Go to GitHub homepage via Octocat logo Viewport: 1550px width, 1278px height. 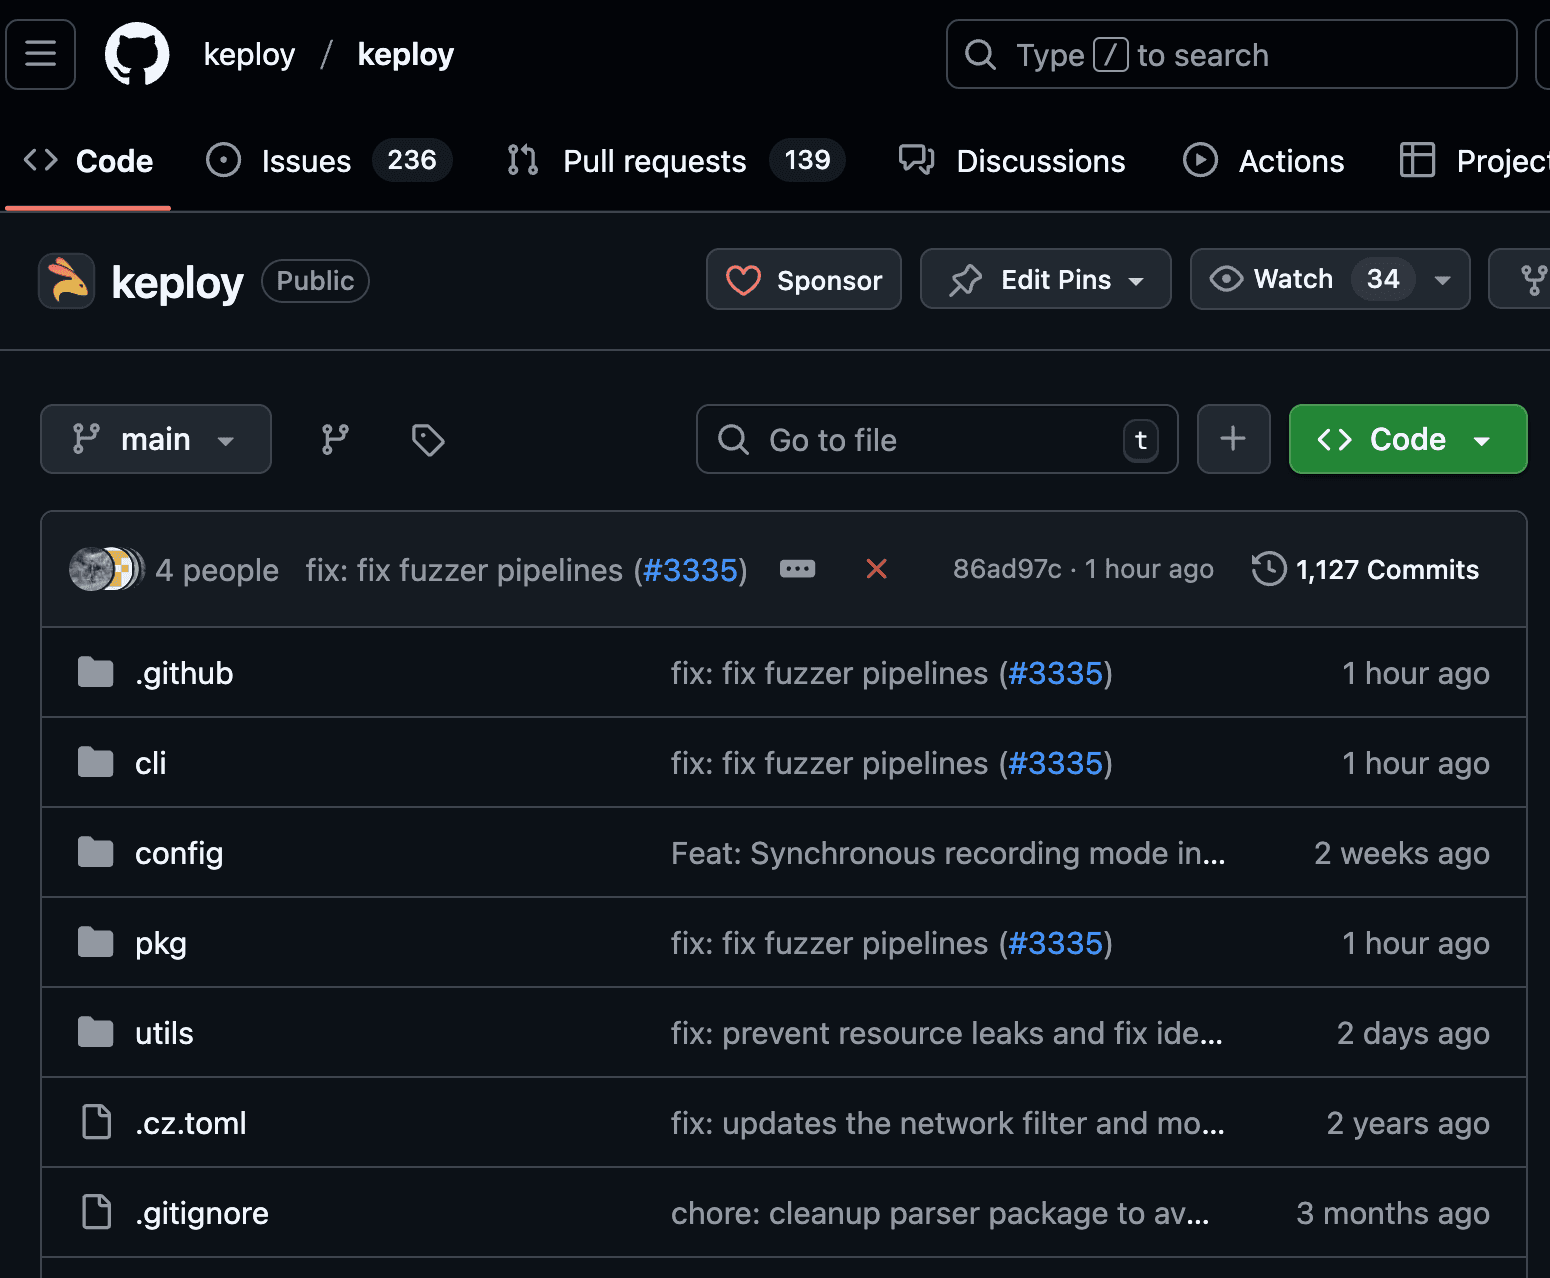(x=137, y=54)
